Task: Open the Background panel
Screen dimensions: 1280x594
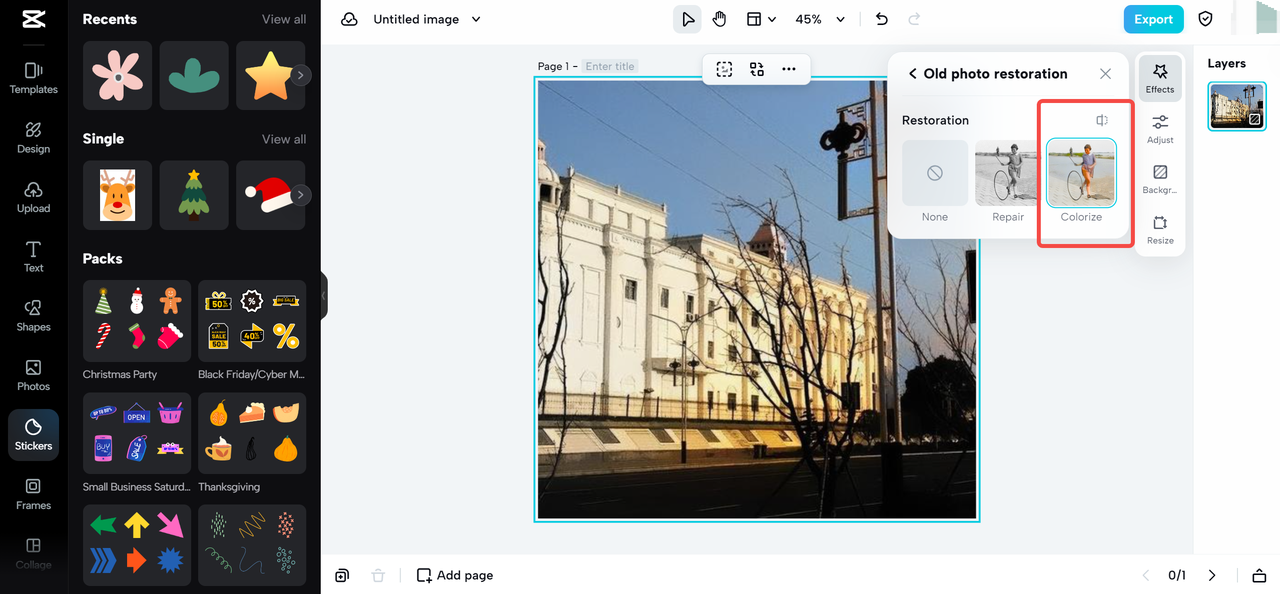Action: point(1159,178)
